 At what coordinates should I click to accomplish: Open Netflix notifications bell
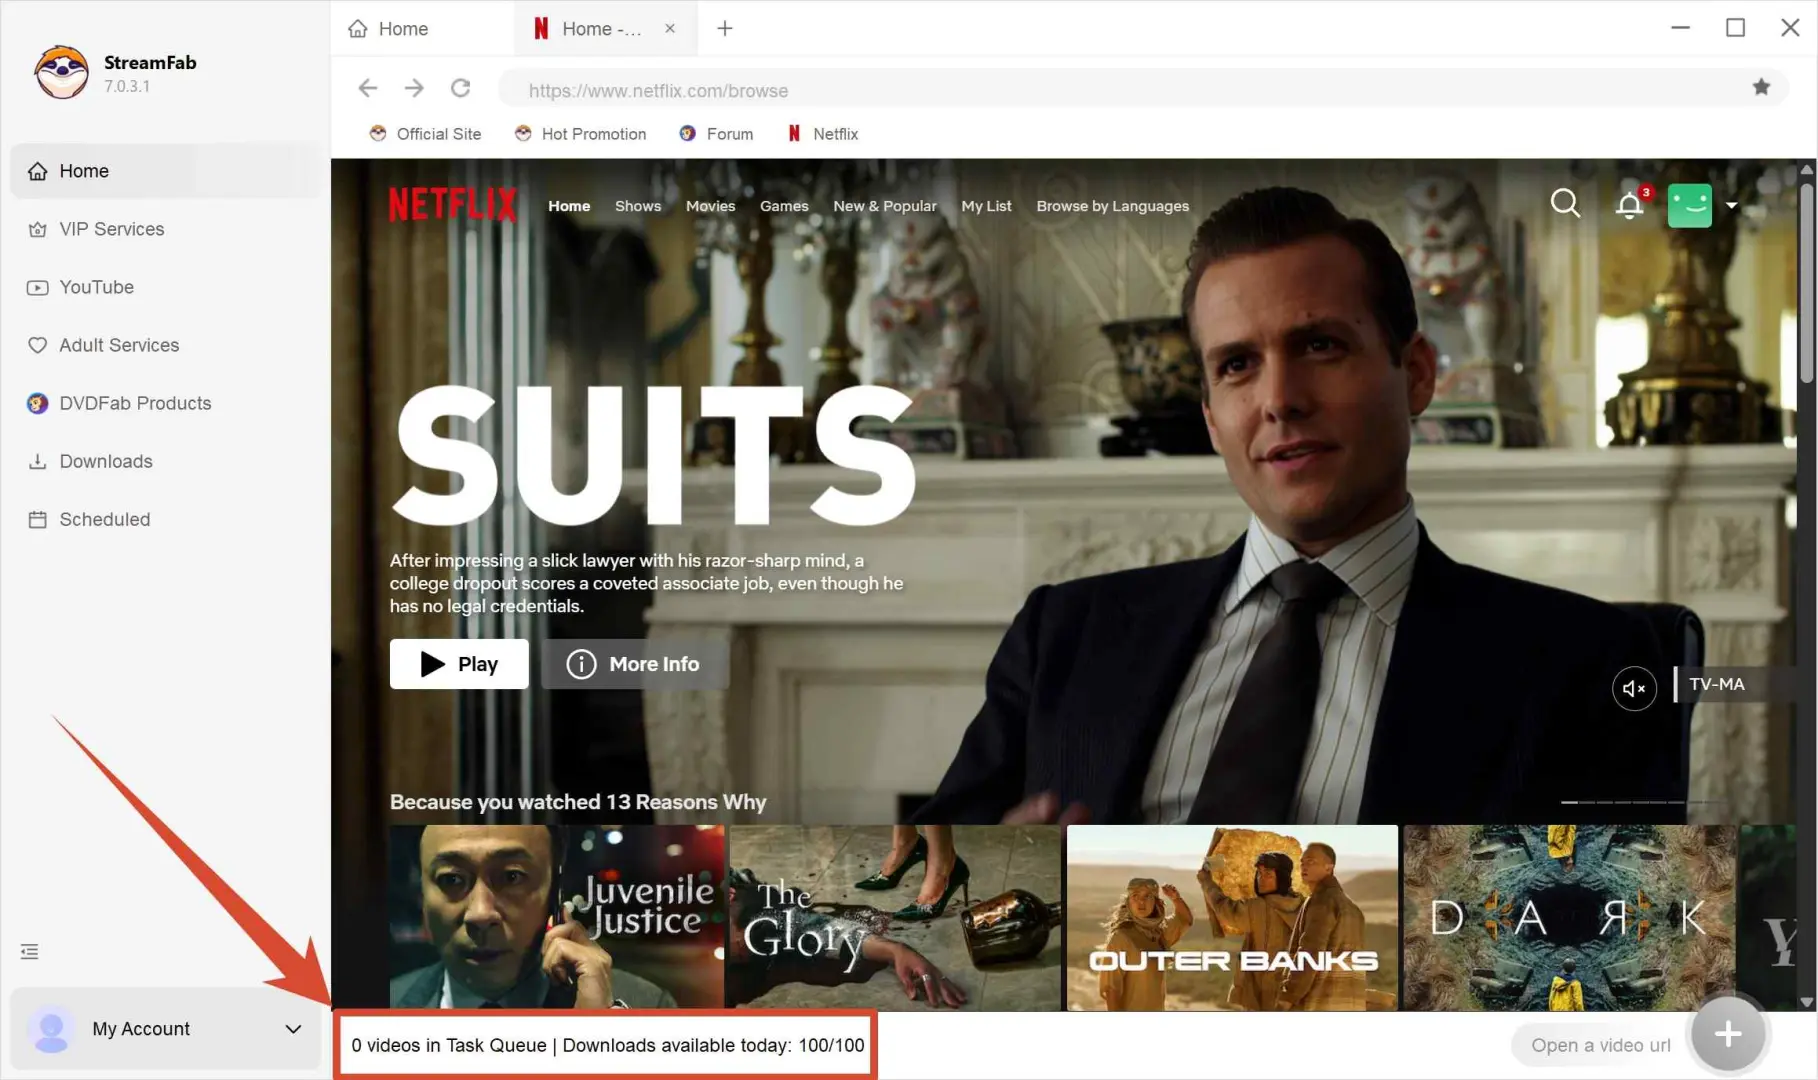(1630, 205)
